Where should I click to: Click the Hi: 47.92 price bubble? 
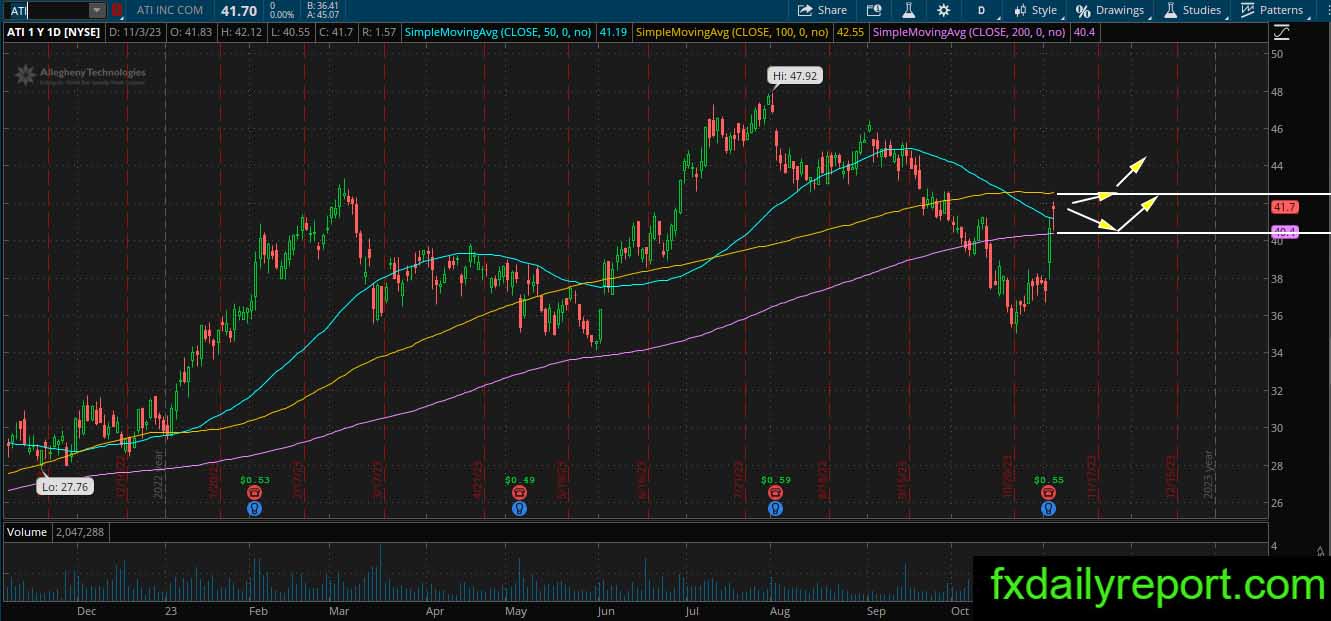(795, 75)
